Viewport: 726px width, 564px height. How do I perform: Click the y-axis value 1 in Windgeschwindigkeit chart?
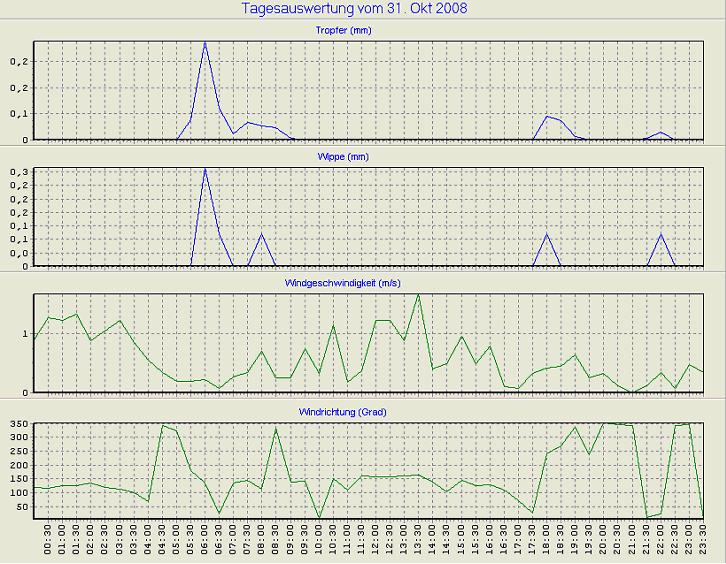click(x=26, y=334)
